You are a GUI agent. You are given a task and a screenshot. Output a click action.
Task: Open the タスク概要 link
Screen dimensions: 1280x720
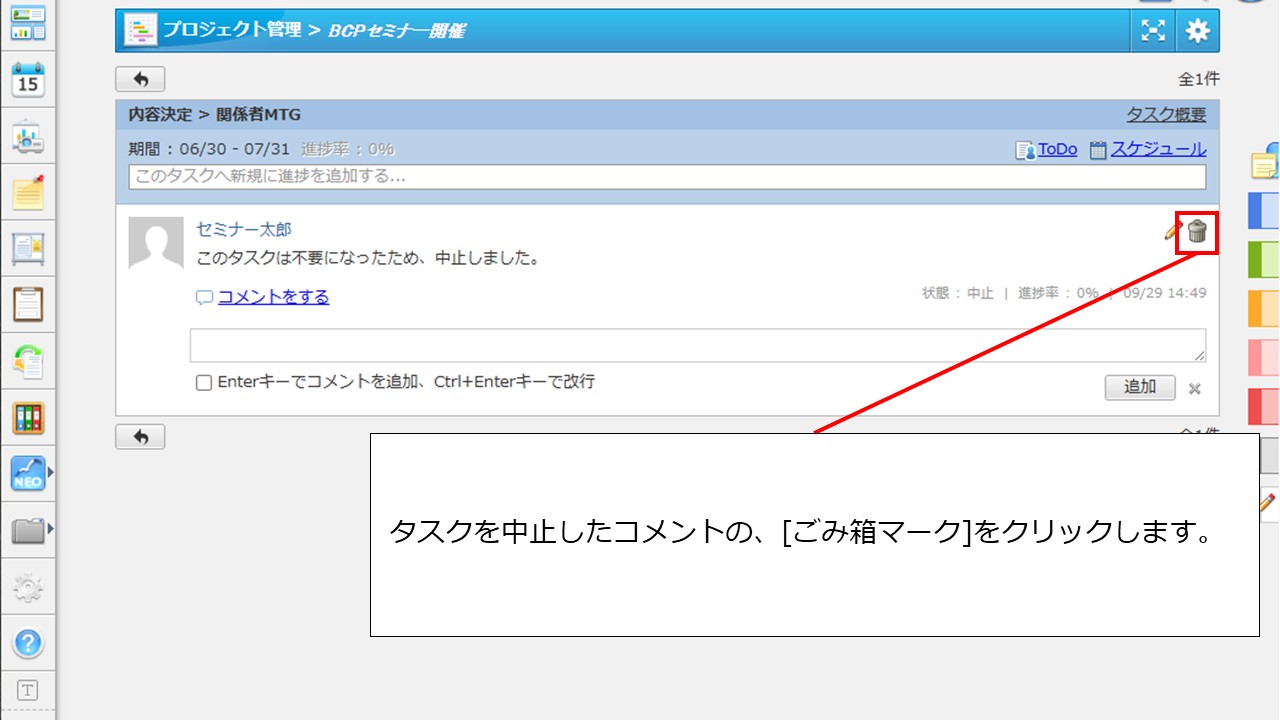click(x=1166, y=115)
